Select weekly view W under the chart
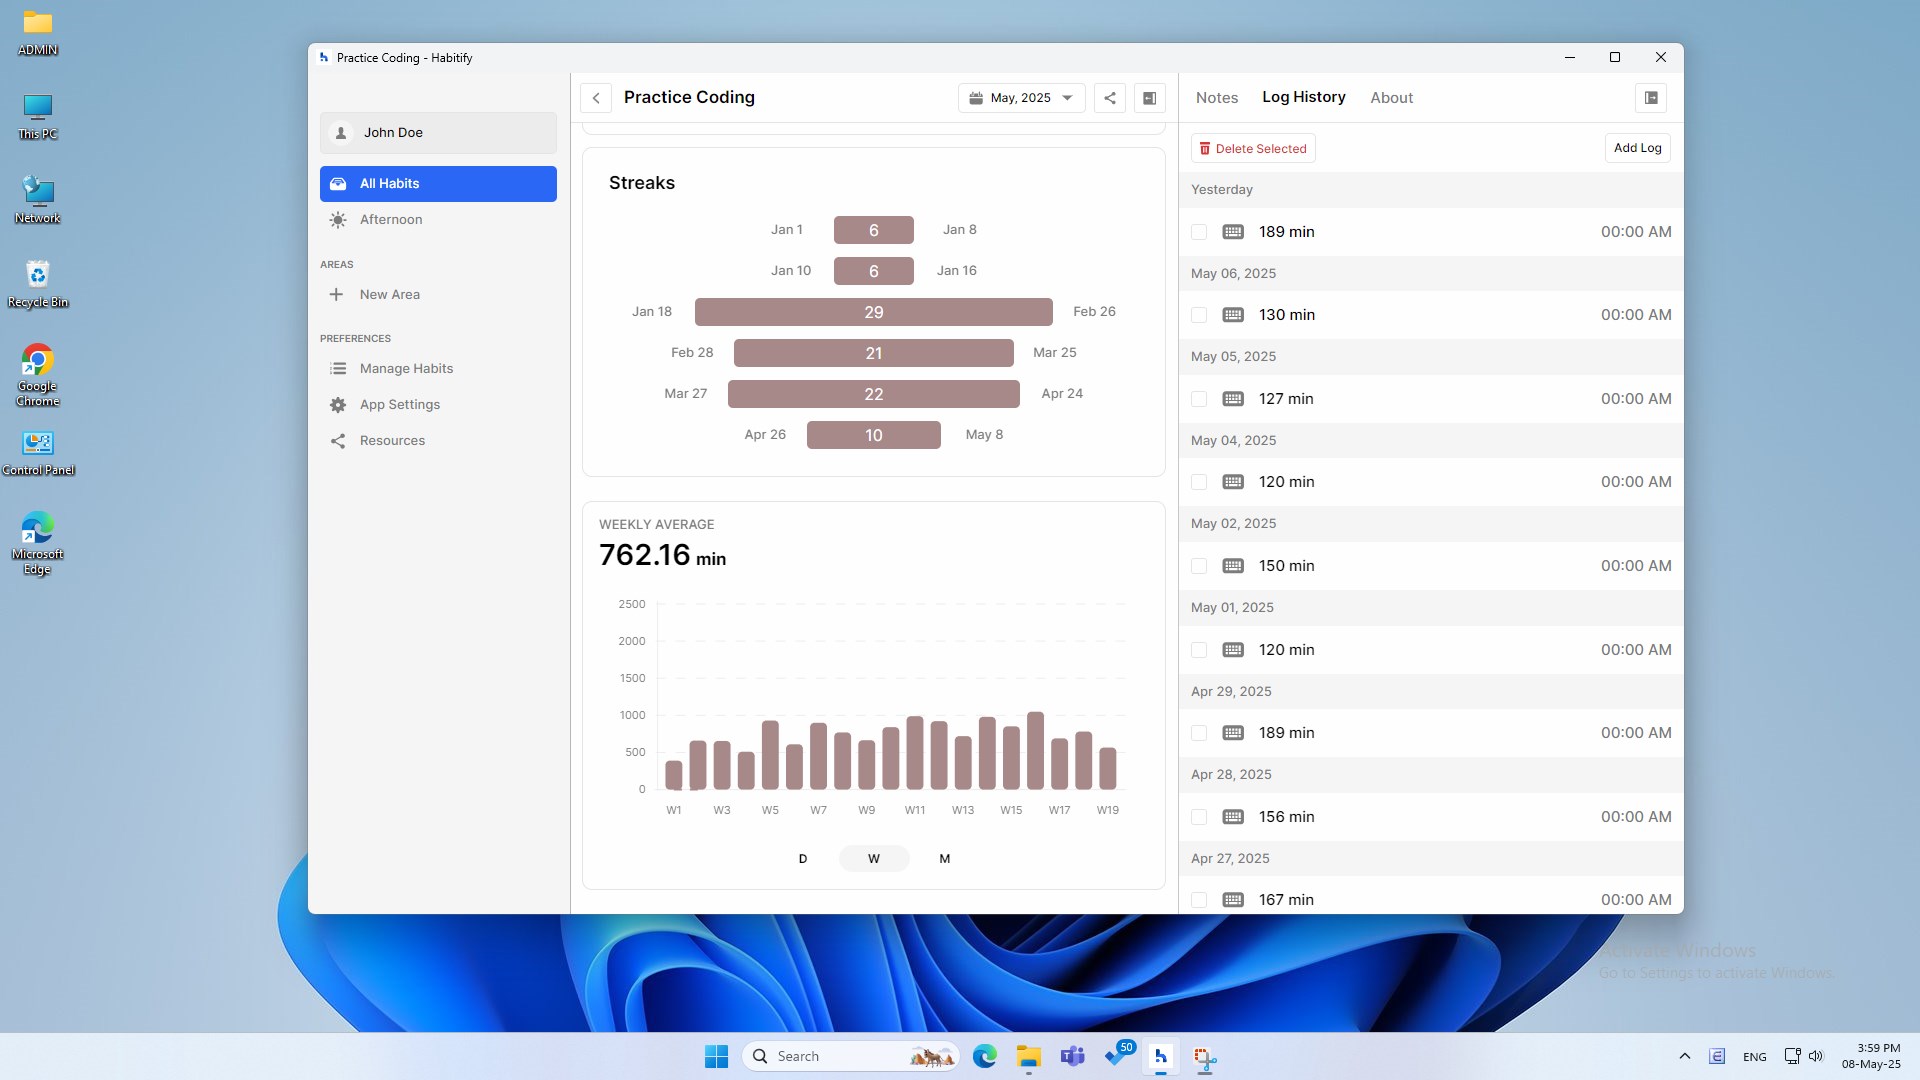1920x1080 pixels. pyautogui.click(x=874, y=859)
